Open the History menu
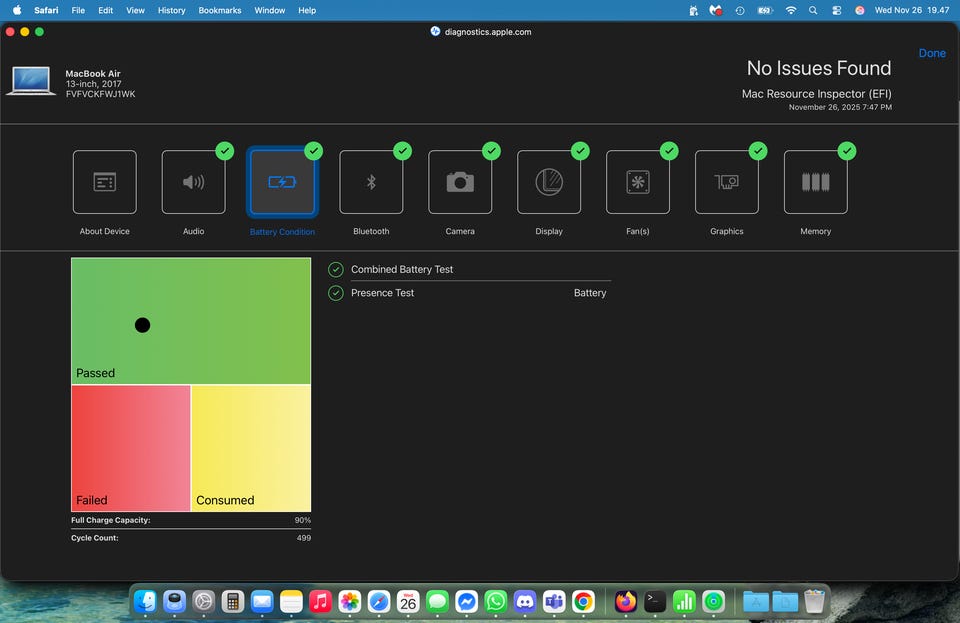 pyautogui.click(x=172, y=10)
